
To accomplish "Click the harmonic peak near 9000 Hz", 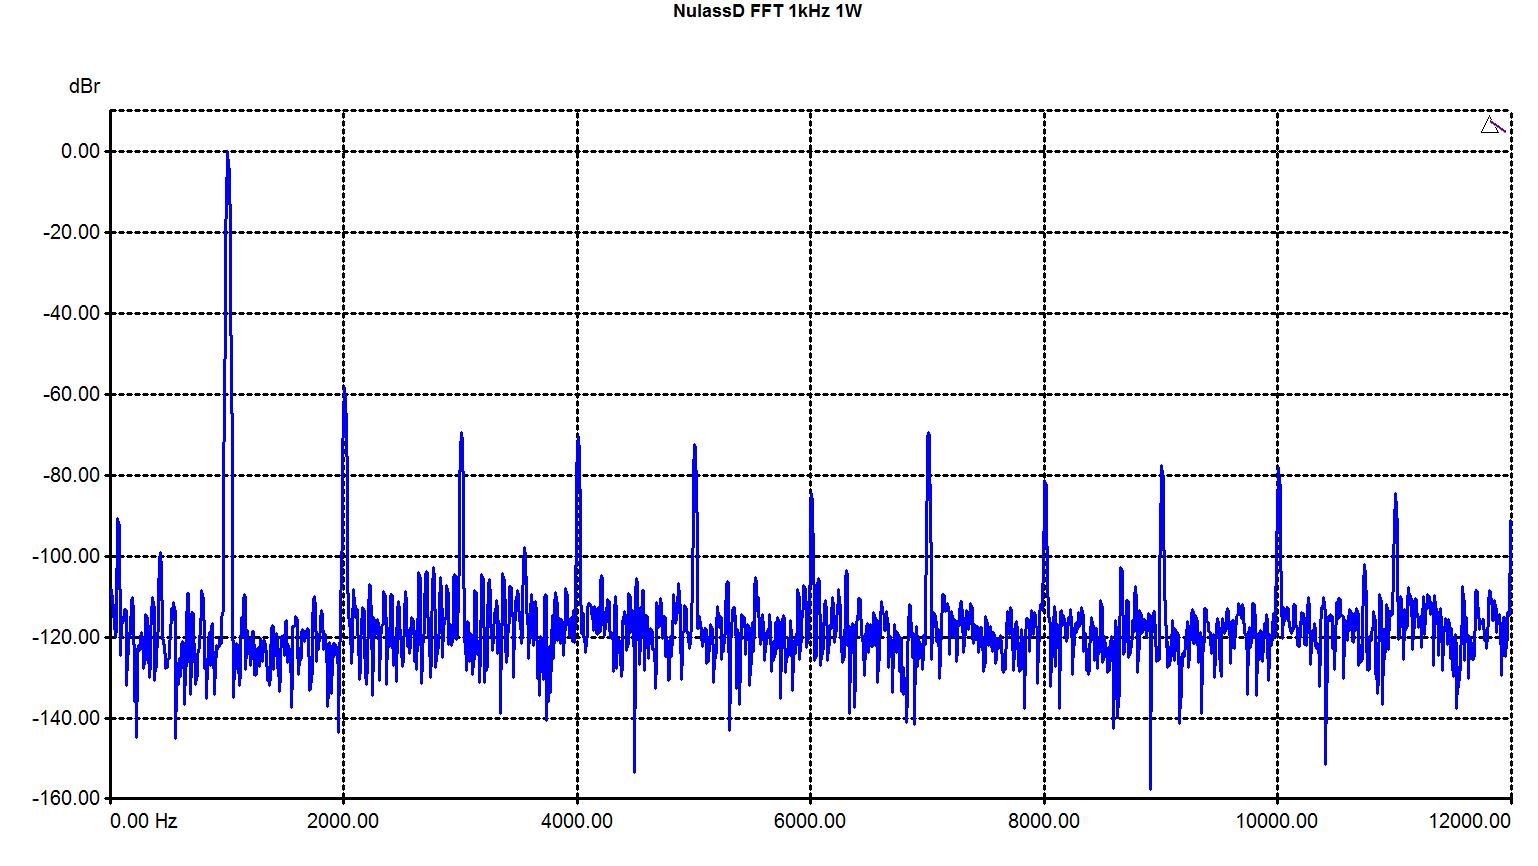I will tap(1161, 468).
